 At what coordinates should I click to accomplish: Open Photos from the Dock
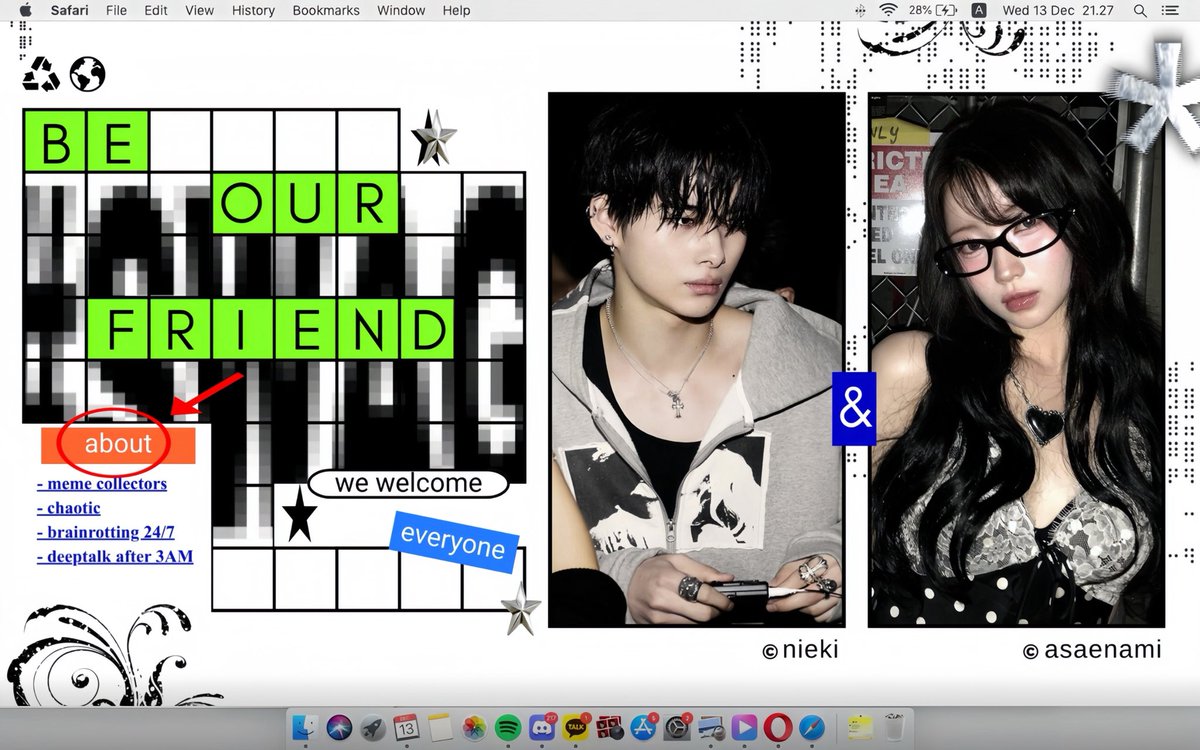point(474,726)
